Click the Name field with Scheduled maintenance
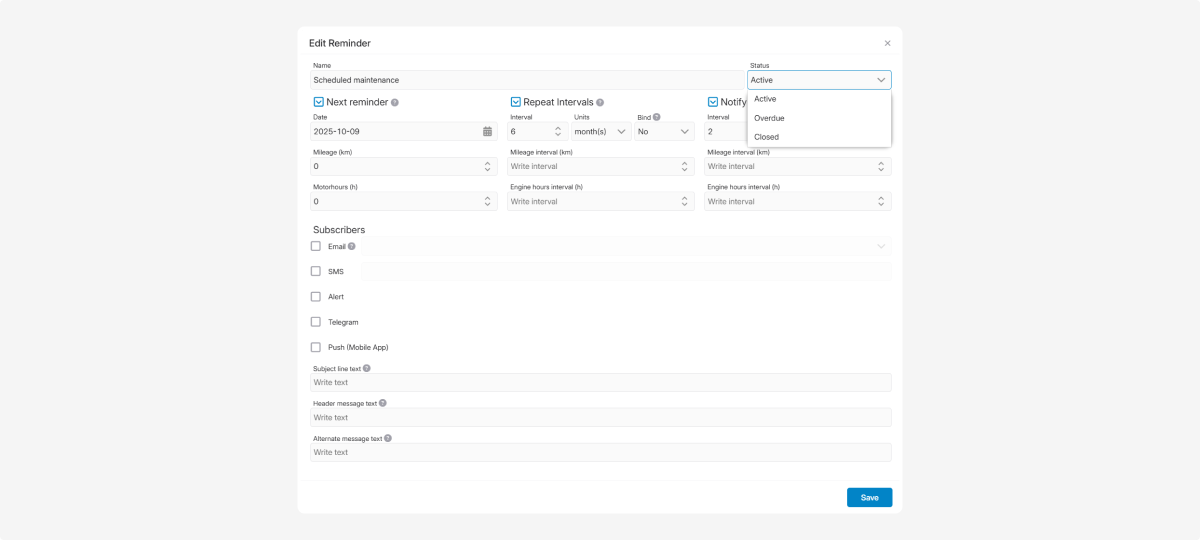The height and width of the screenshot is (540, 1200). (x=527, y=80)
